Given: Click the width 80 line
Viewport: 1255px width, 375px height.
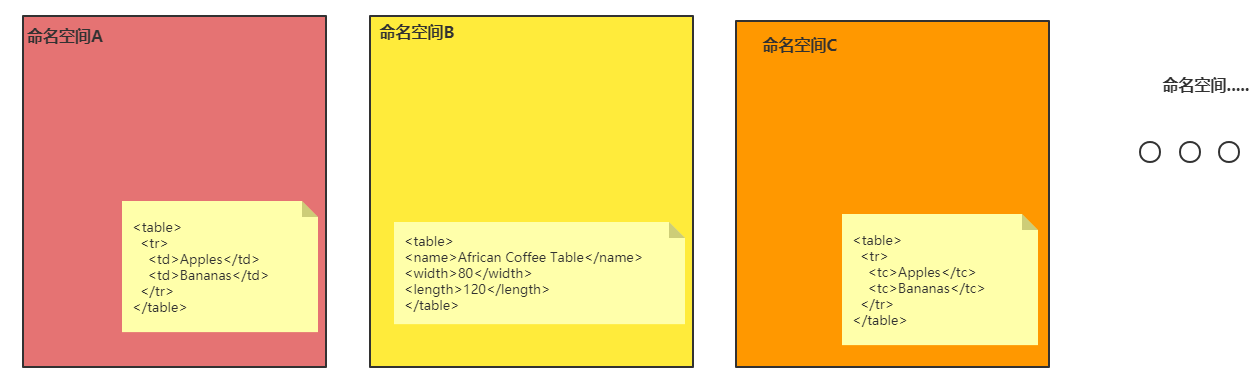Looking at the screenshot, I should pyautogui.click(x=468, y=273).
